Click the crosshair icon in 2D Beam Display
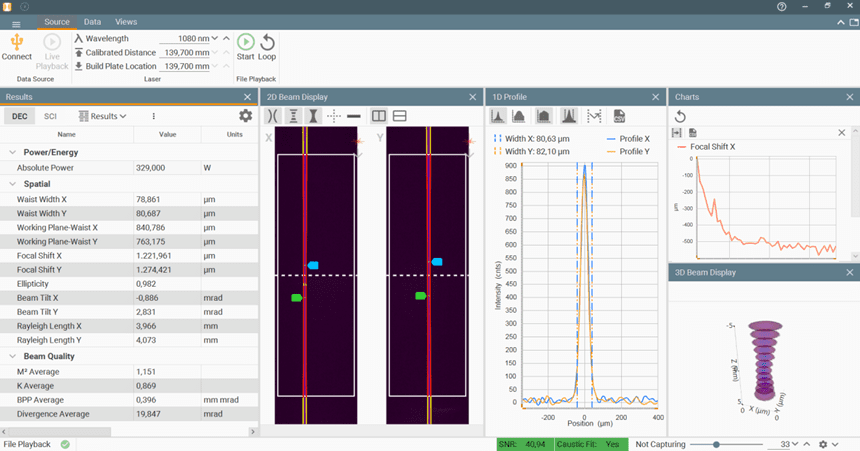This screenshot has width=860, height=451. [333, 116]
